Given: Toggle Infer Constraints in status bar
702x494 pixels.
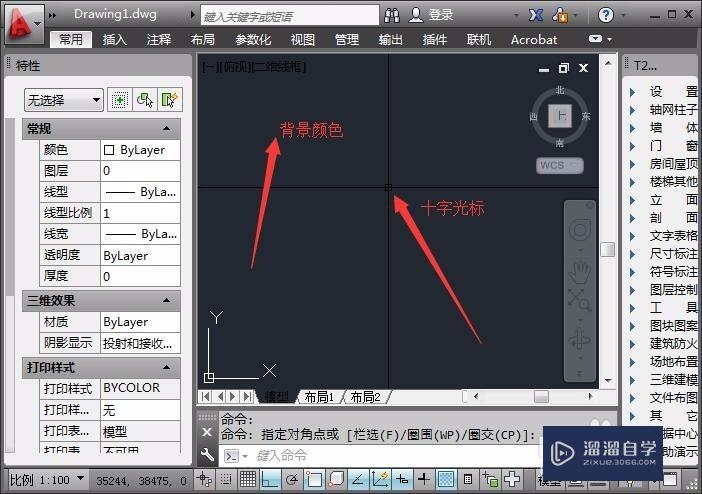Looking at the screenshot, I should (x=204, y=480).
